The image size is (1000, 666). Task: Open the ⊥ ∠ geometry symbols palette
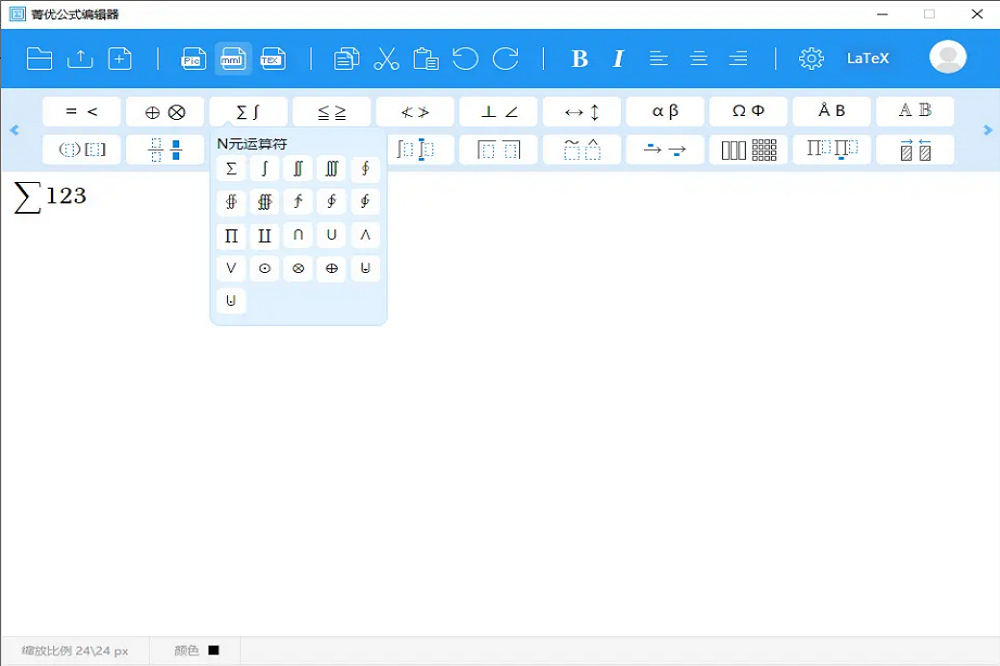499,112
